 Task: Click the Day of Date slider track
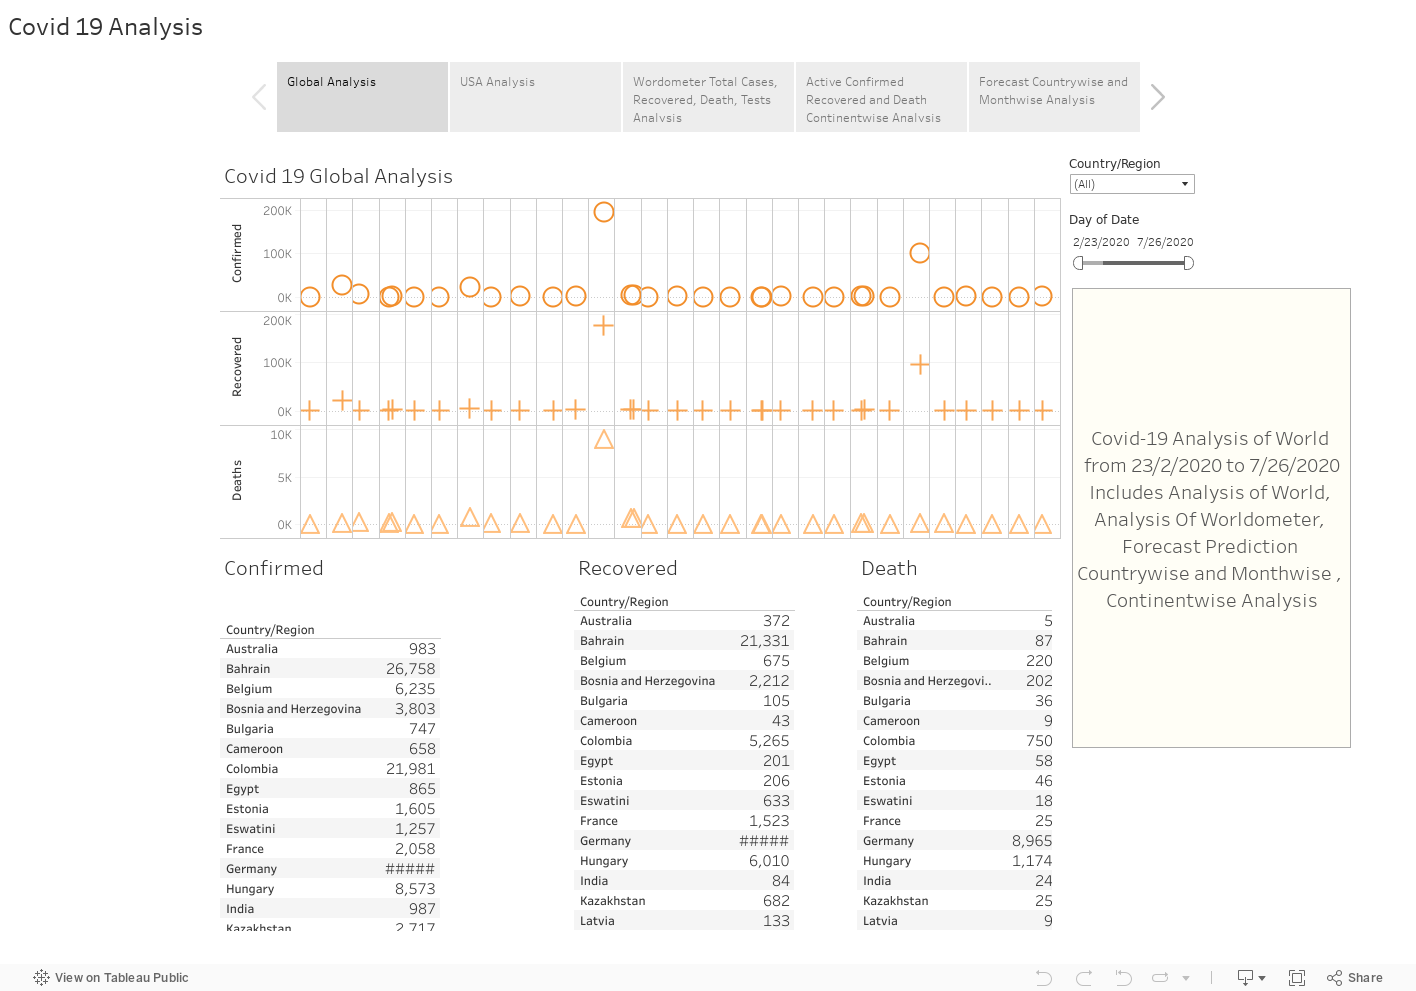pos(1133,263)
